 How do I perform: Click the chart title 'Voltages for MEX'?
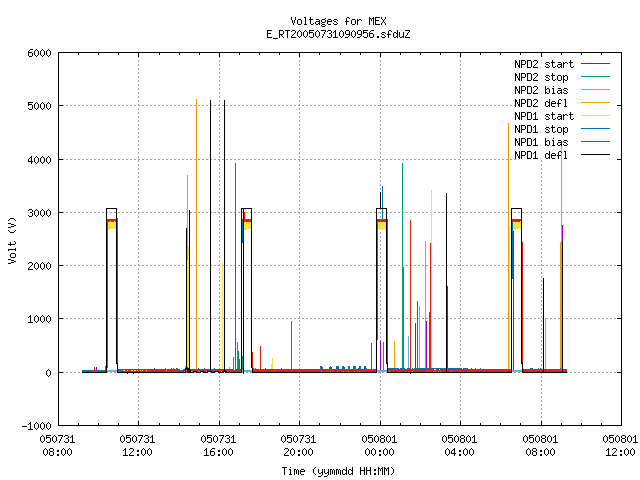338,21
